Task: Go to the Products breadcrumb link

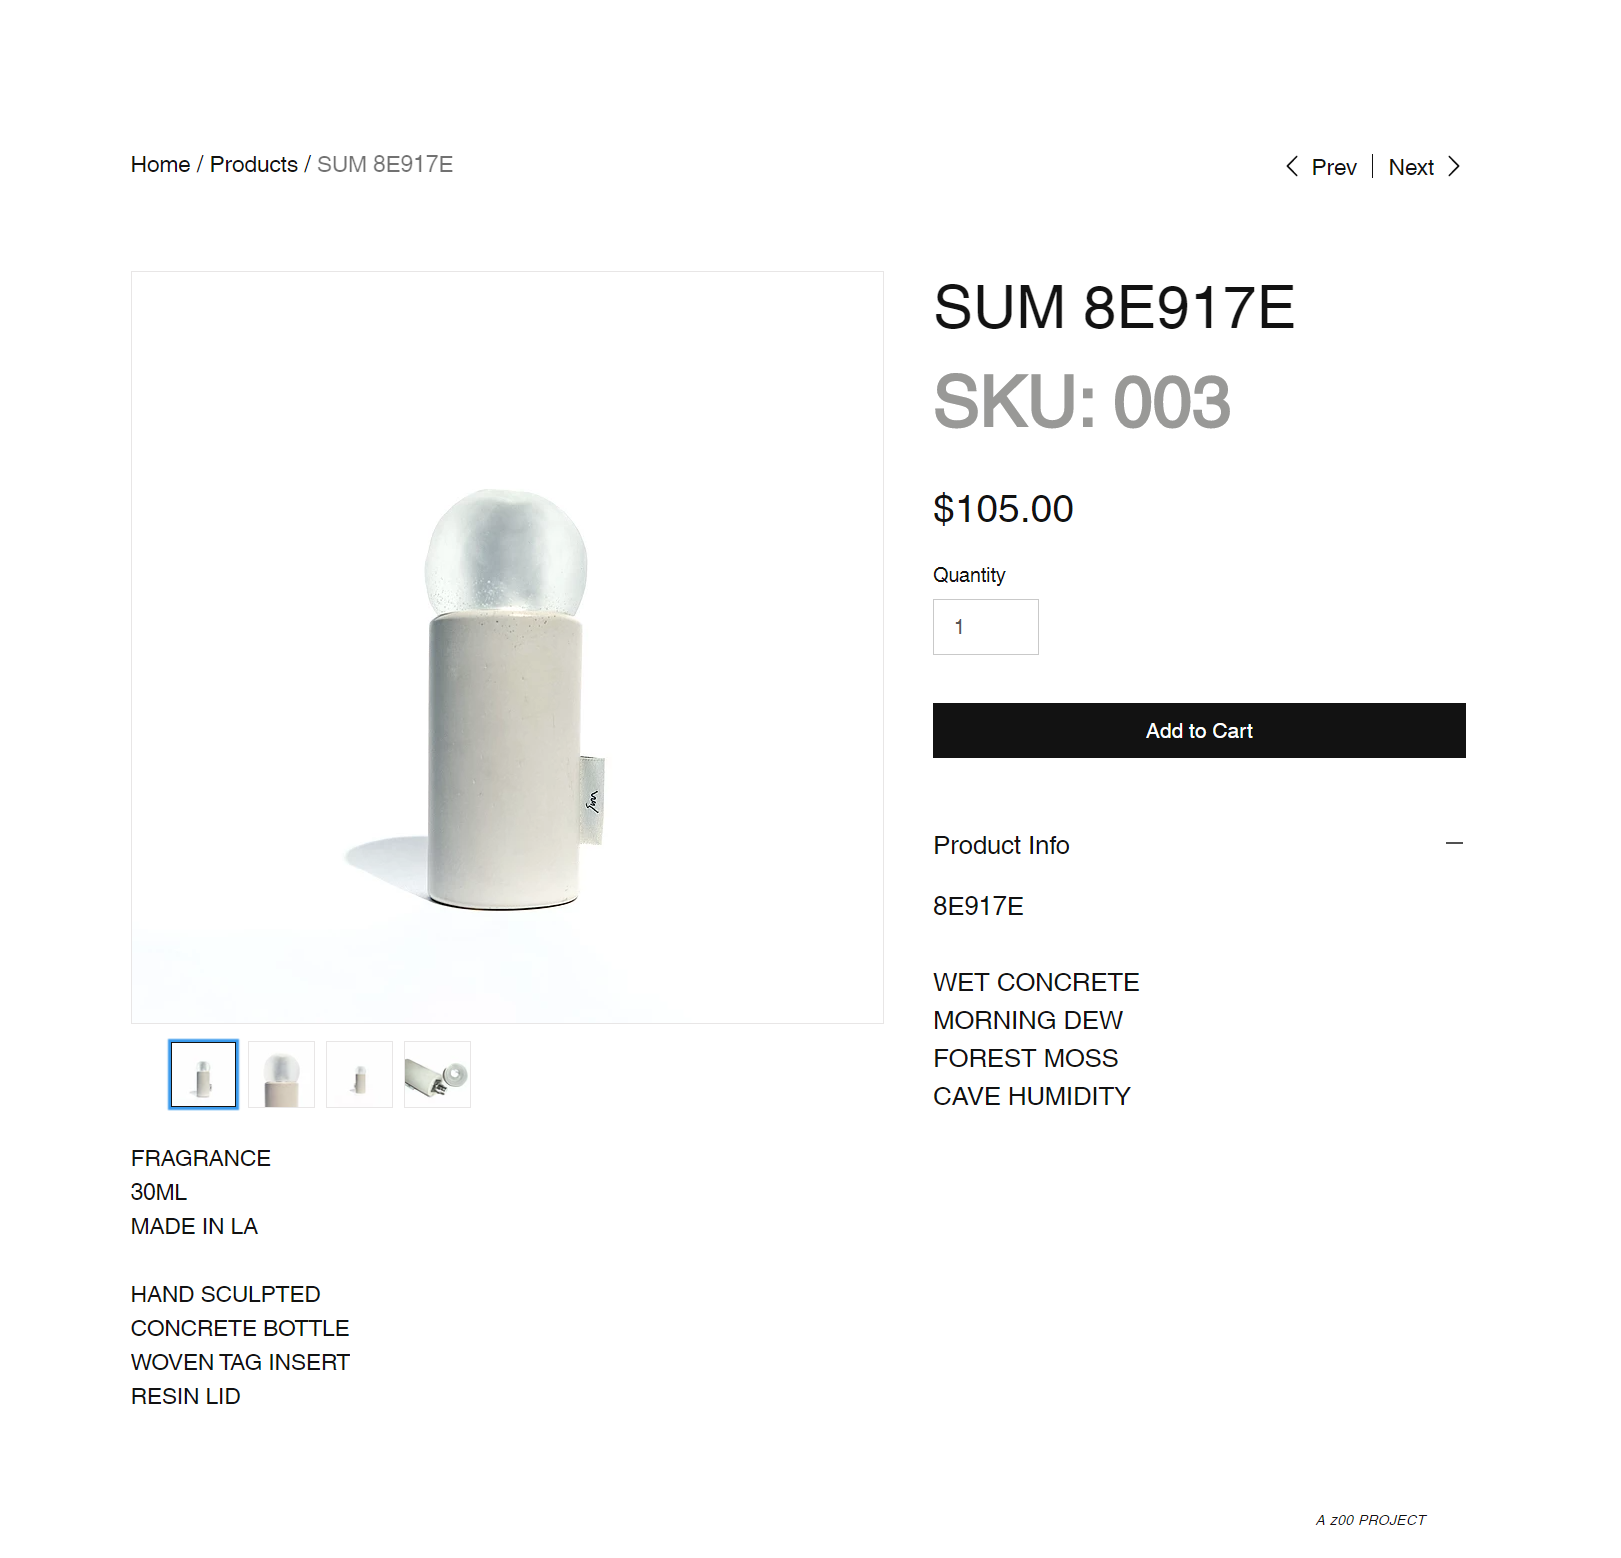Action: click(x=254, y=164)
